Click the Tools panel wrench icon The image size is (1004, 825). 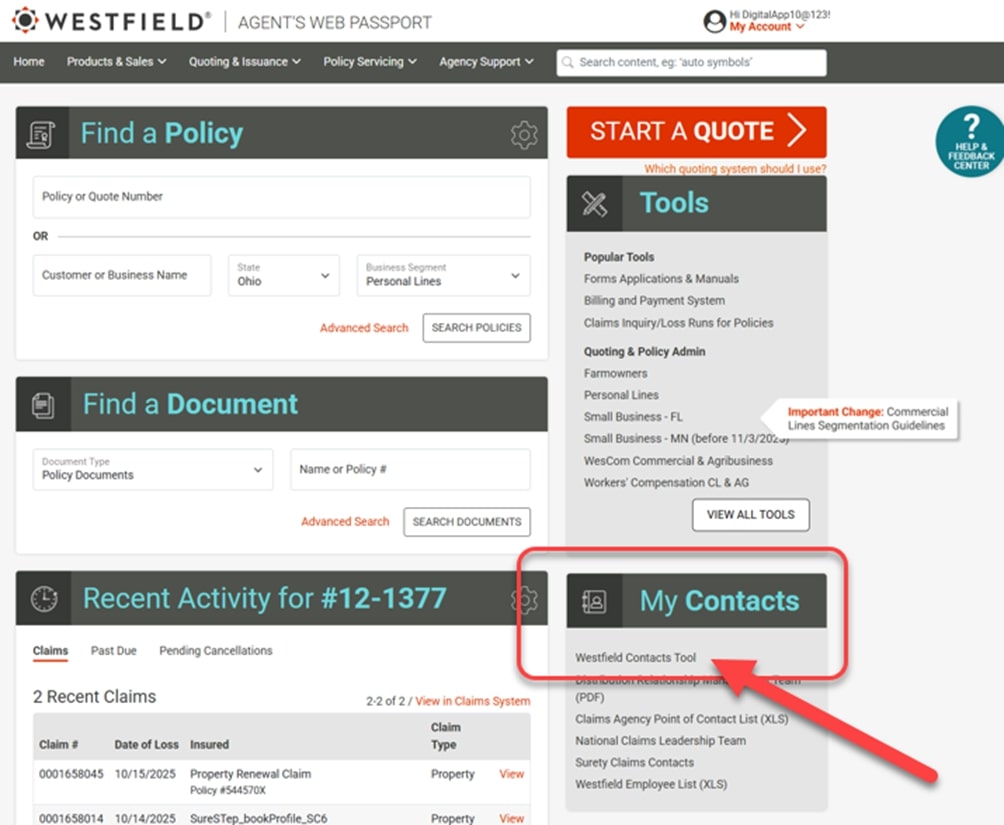[594, 204]
